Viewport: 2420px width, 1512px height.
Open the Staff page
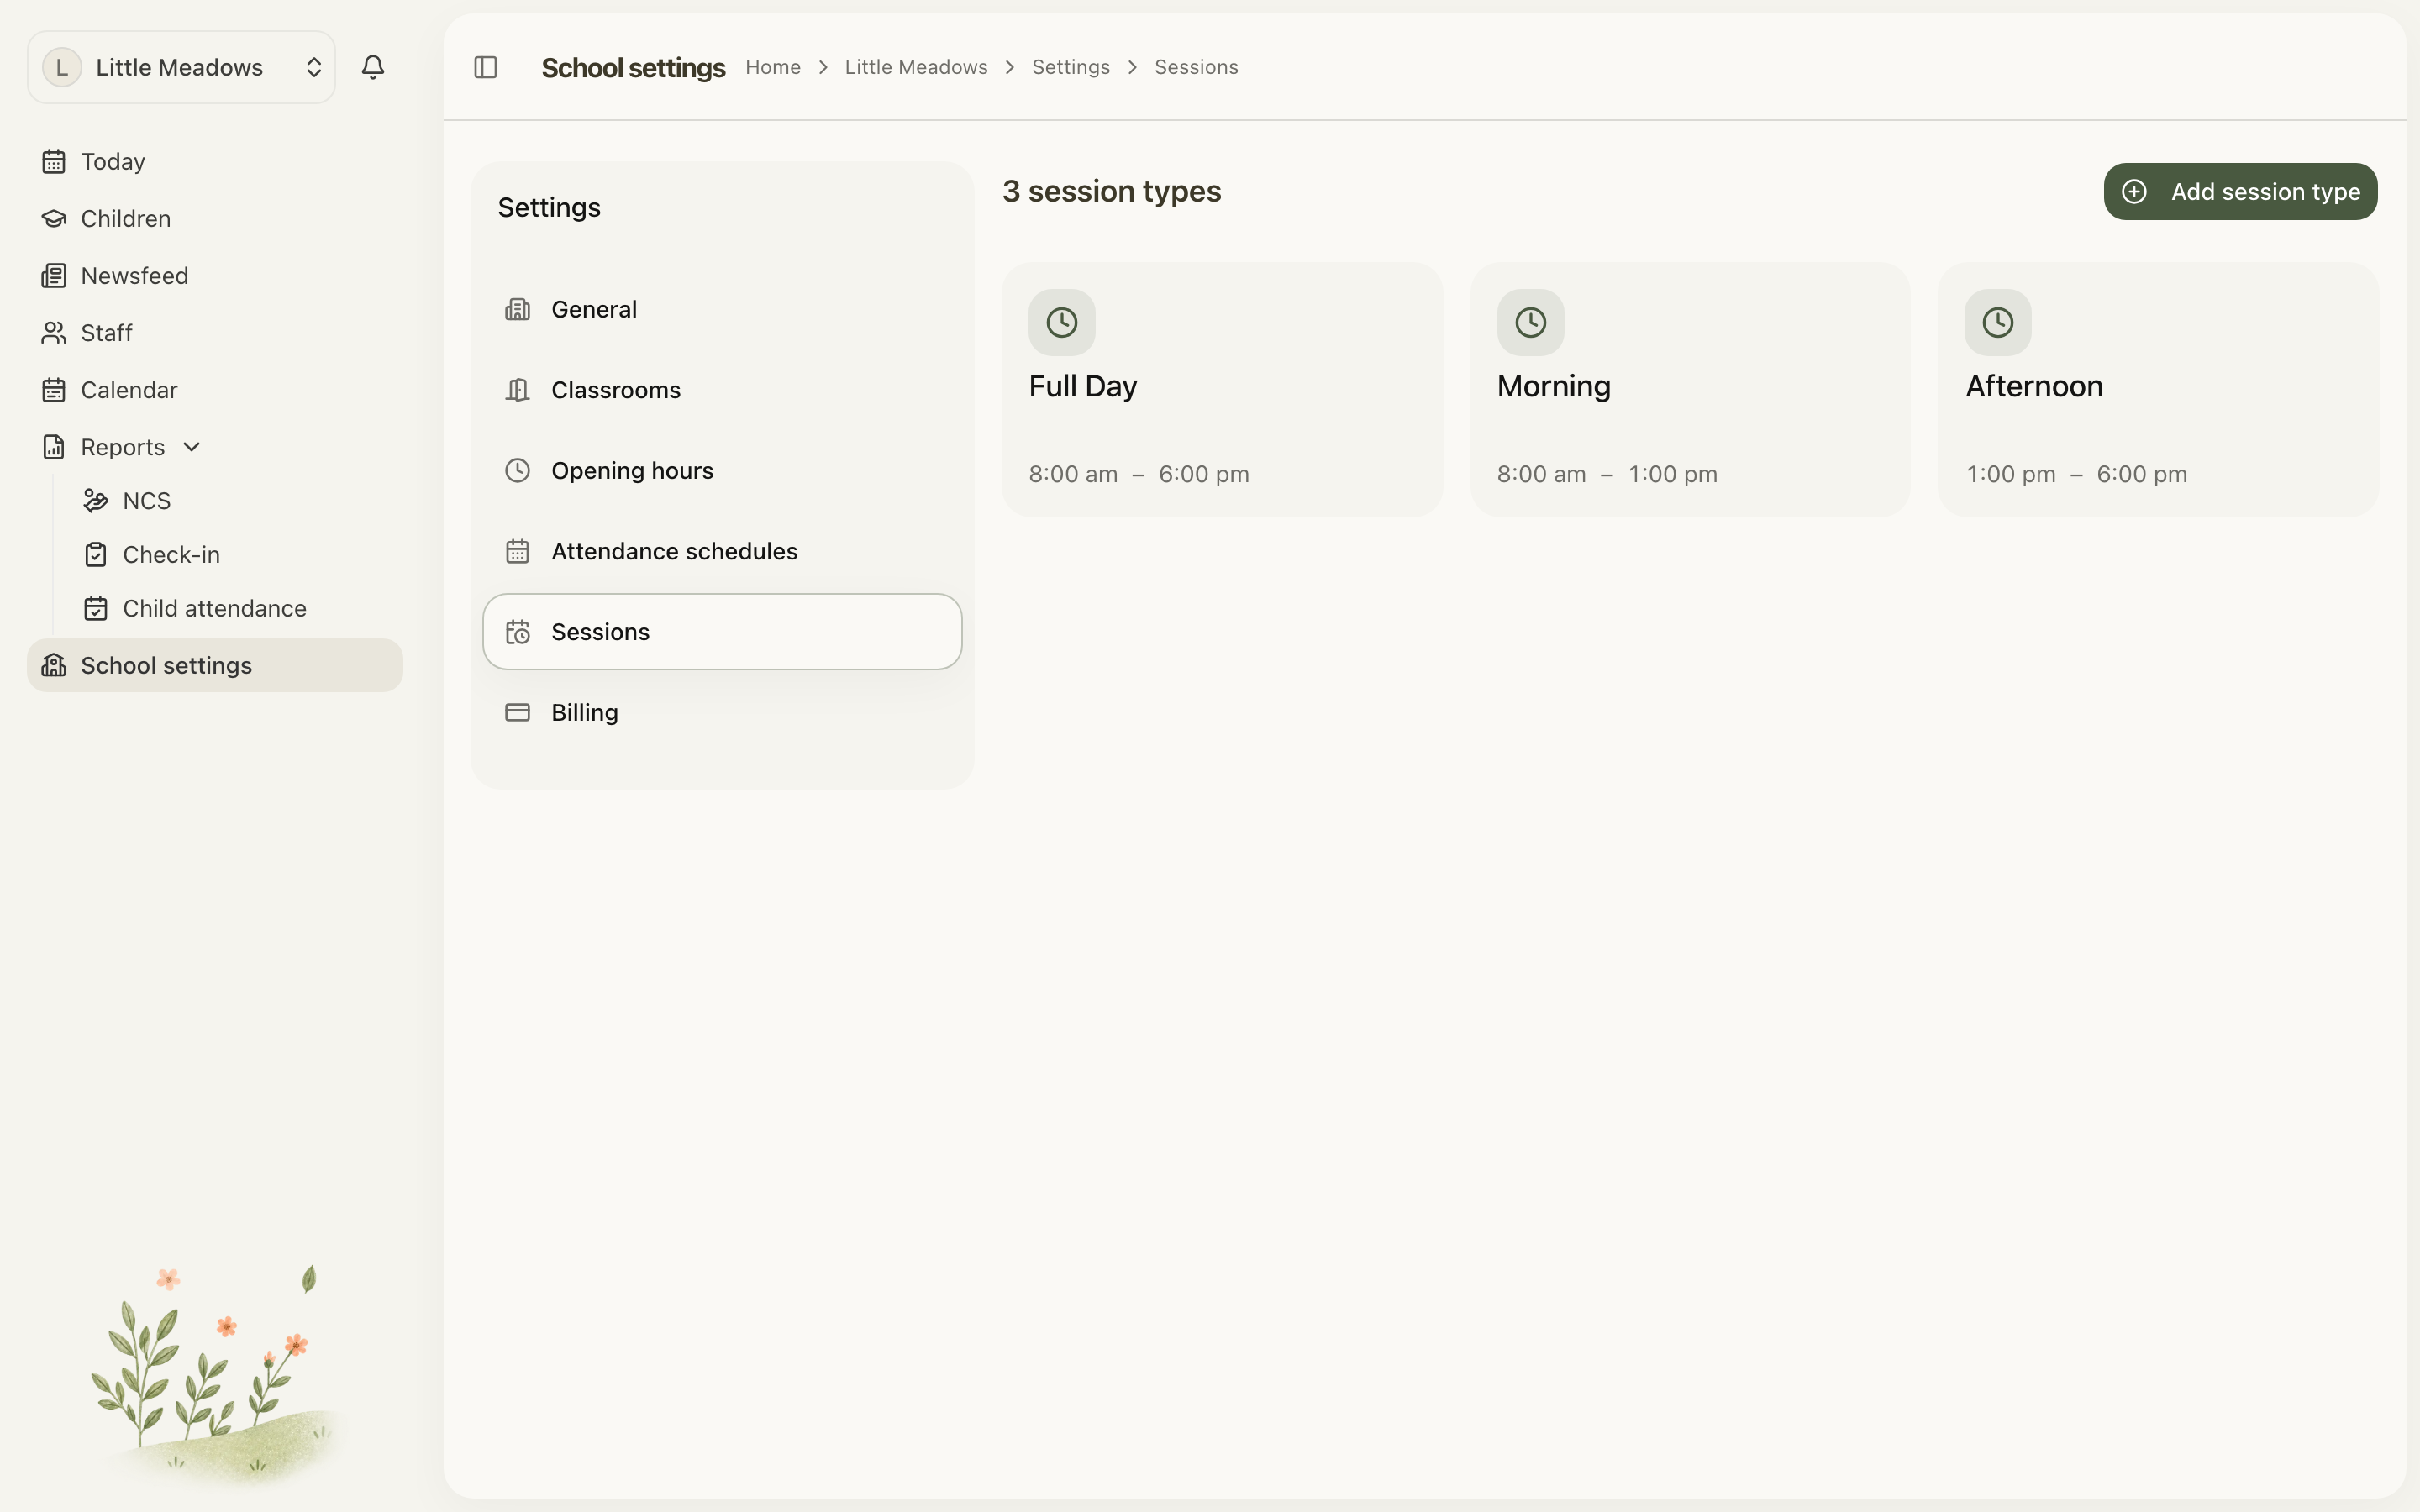(215, 332)
